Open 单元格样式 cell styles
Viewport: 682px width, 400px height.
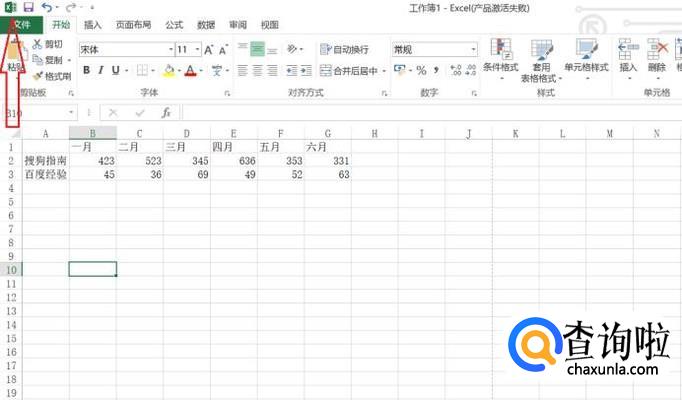(x=586, y=59)
